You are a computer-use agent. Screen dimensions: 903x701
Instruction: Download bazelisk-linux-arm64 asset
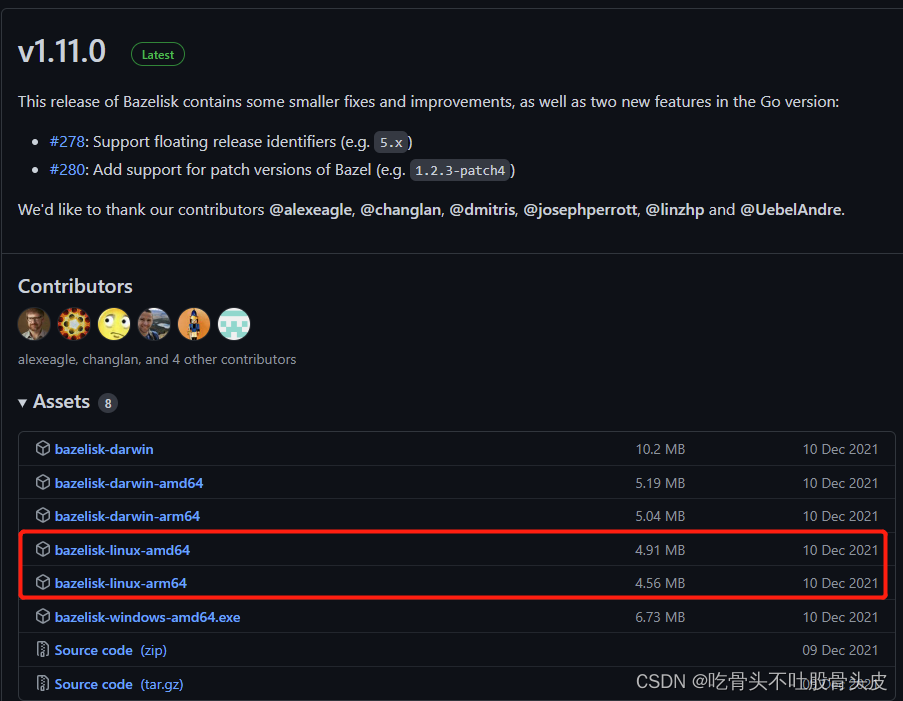tap(121, 583)
